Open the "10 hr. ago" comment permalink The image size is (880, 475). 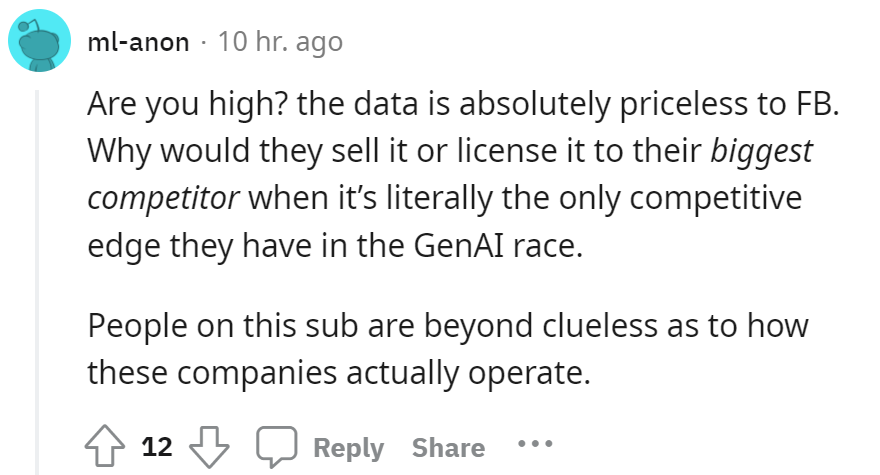coord(280,42)
